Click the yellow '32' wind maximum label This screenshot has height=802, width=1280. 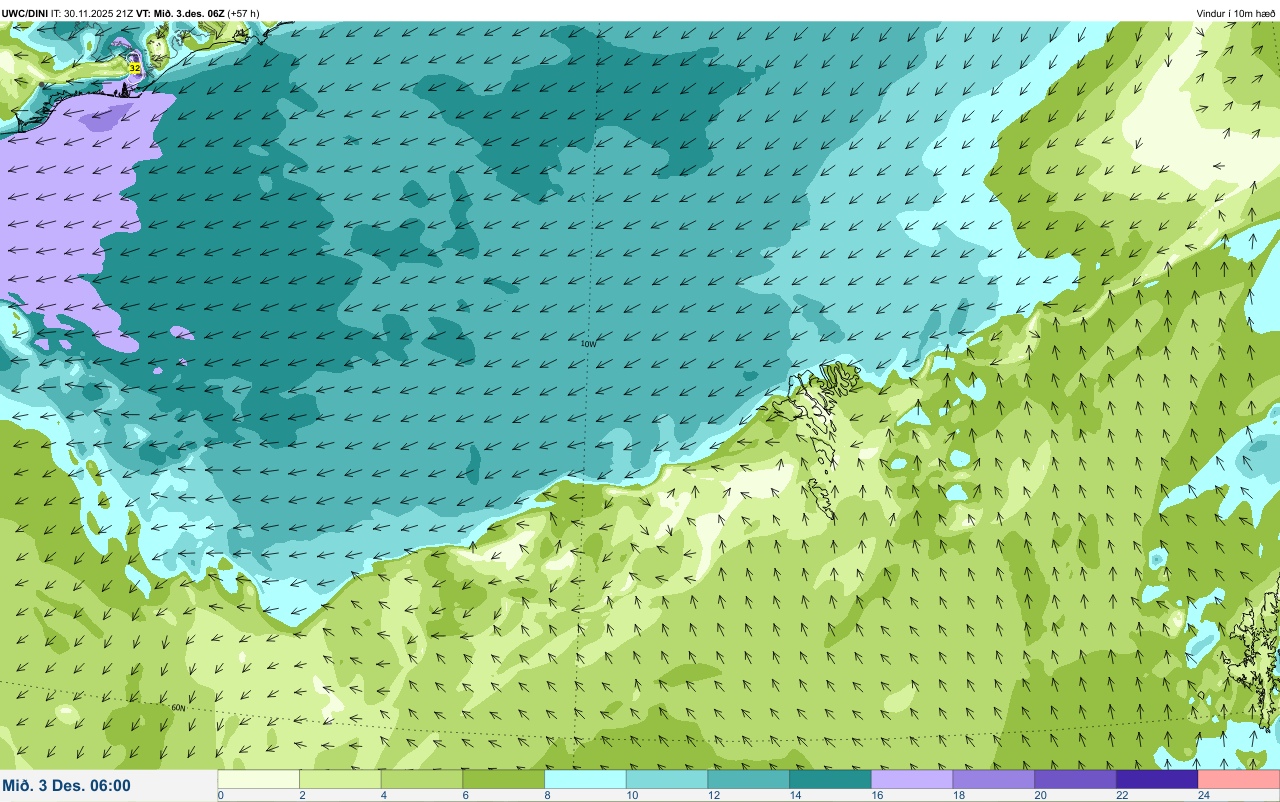(x=134, y=68)
